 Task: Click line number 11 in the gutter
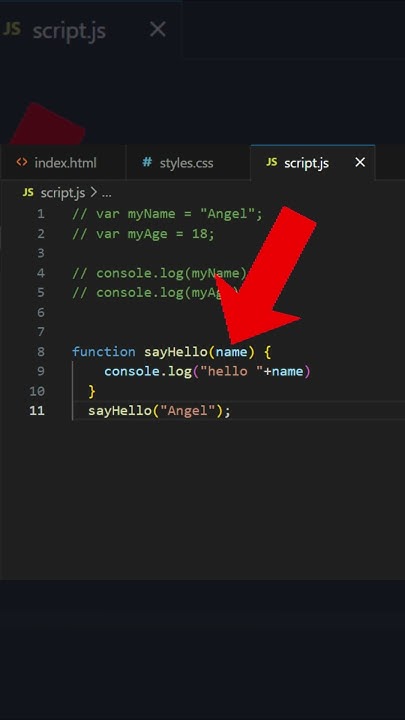pyautogui.click(x=37, y=411)
